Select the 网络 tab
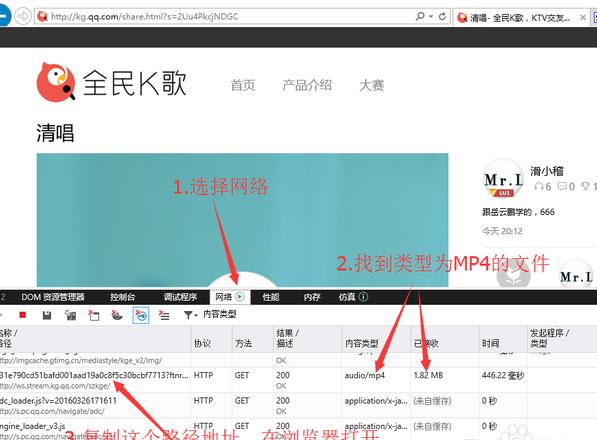597x440 pixels. pyautogui.click(x=230, y=297)
